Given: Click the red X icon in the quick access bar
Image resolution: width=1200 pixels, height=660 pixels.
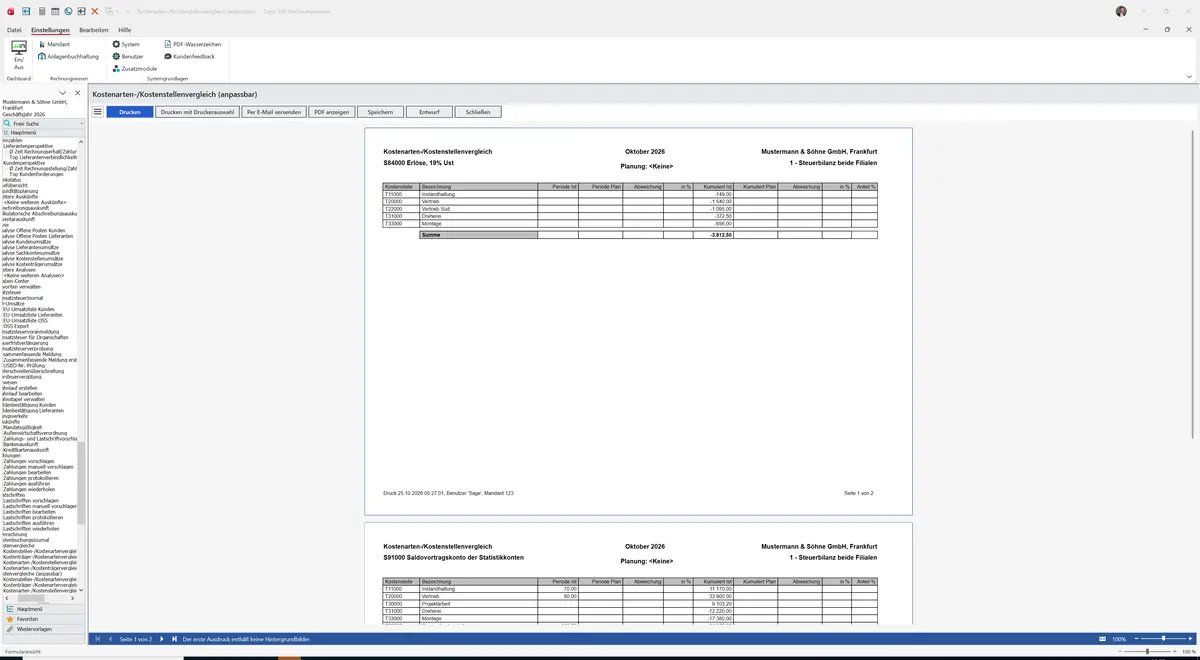Looking at the screenshot, I should tap(94, 11).
